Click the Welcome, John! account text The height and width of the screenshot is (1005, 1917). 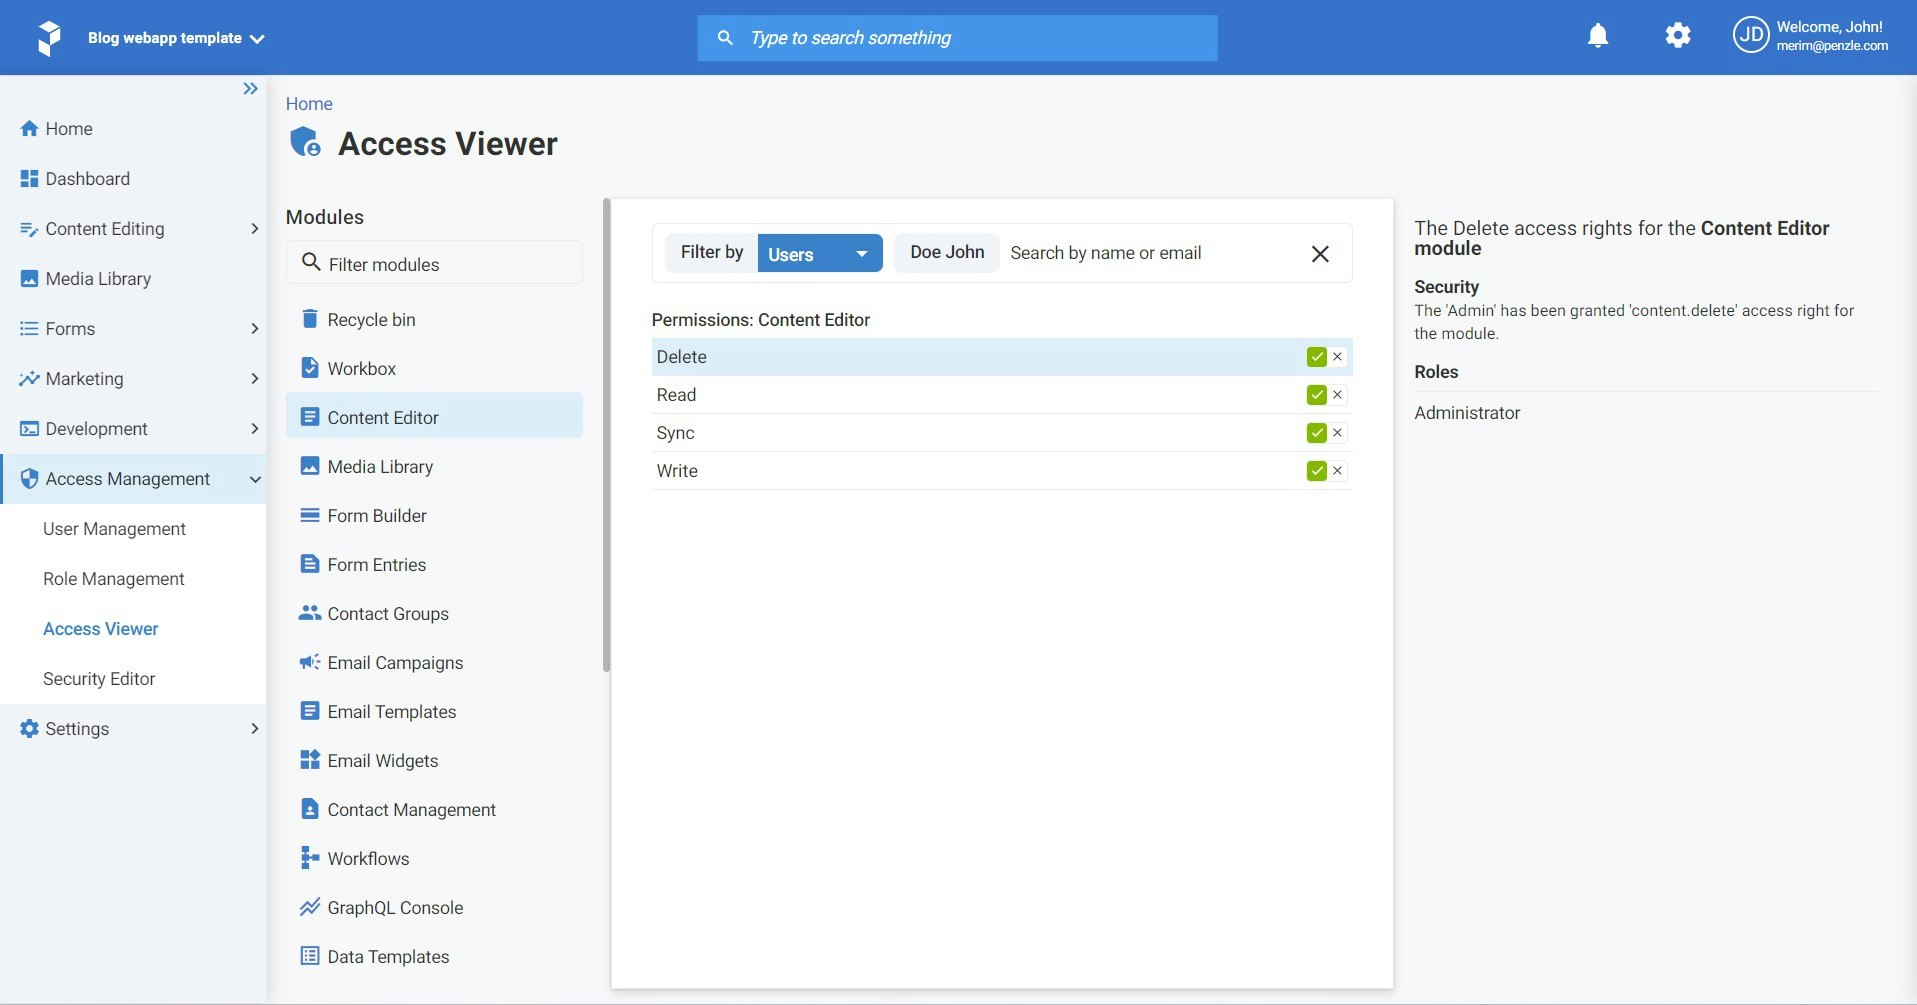point(1829,27)
